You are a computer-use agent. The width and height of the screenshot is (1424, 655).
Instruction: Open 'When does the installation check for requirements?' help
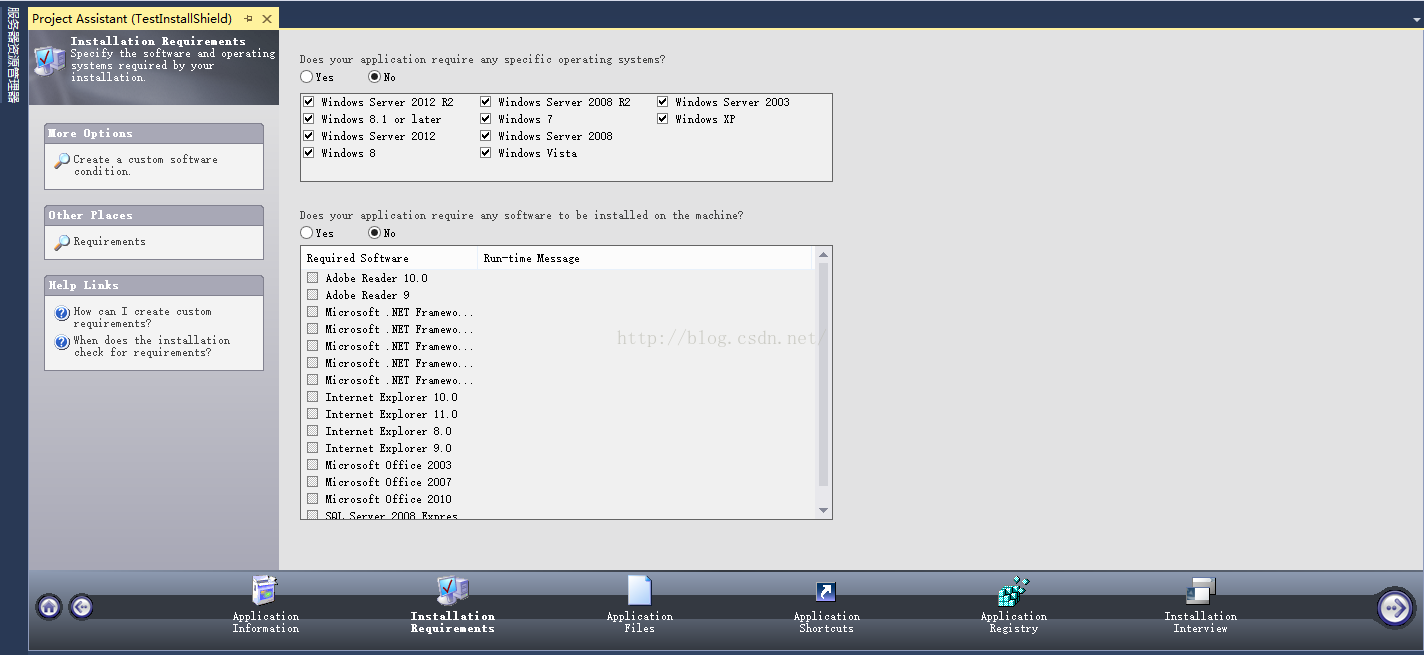click(x=152, y=346)
